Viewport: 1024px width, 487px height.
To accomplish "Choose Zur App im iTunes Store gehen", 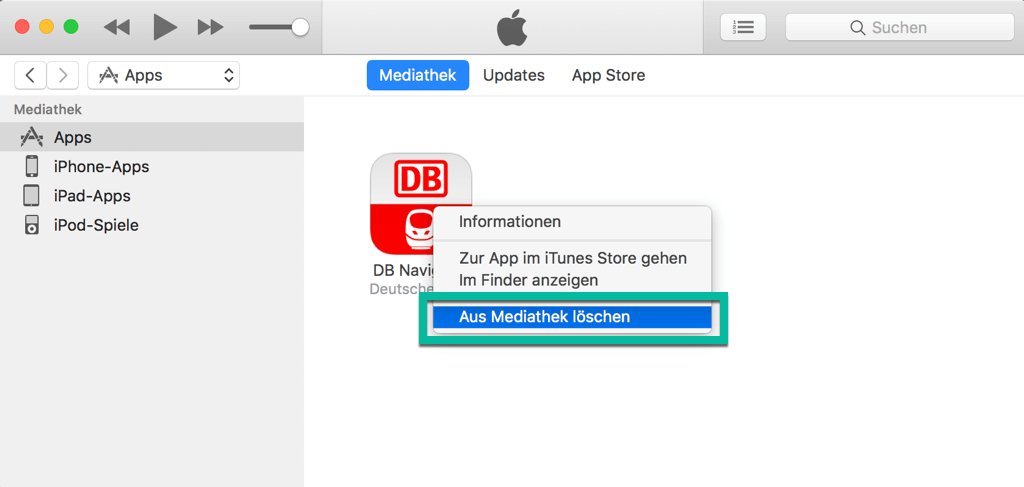I will pyautogui.click(x=571, y=258).
